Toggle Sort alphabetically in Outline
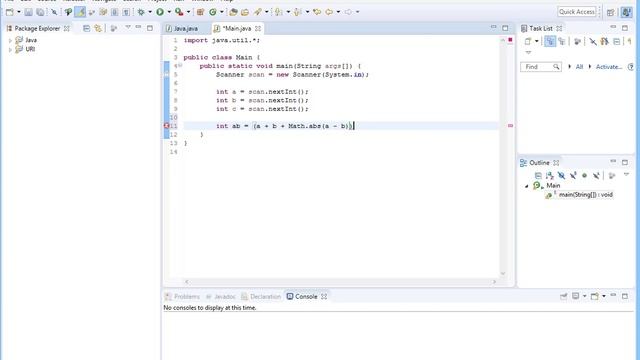Viewport: 640px width, 360px height. 550,176
